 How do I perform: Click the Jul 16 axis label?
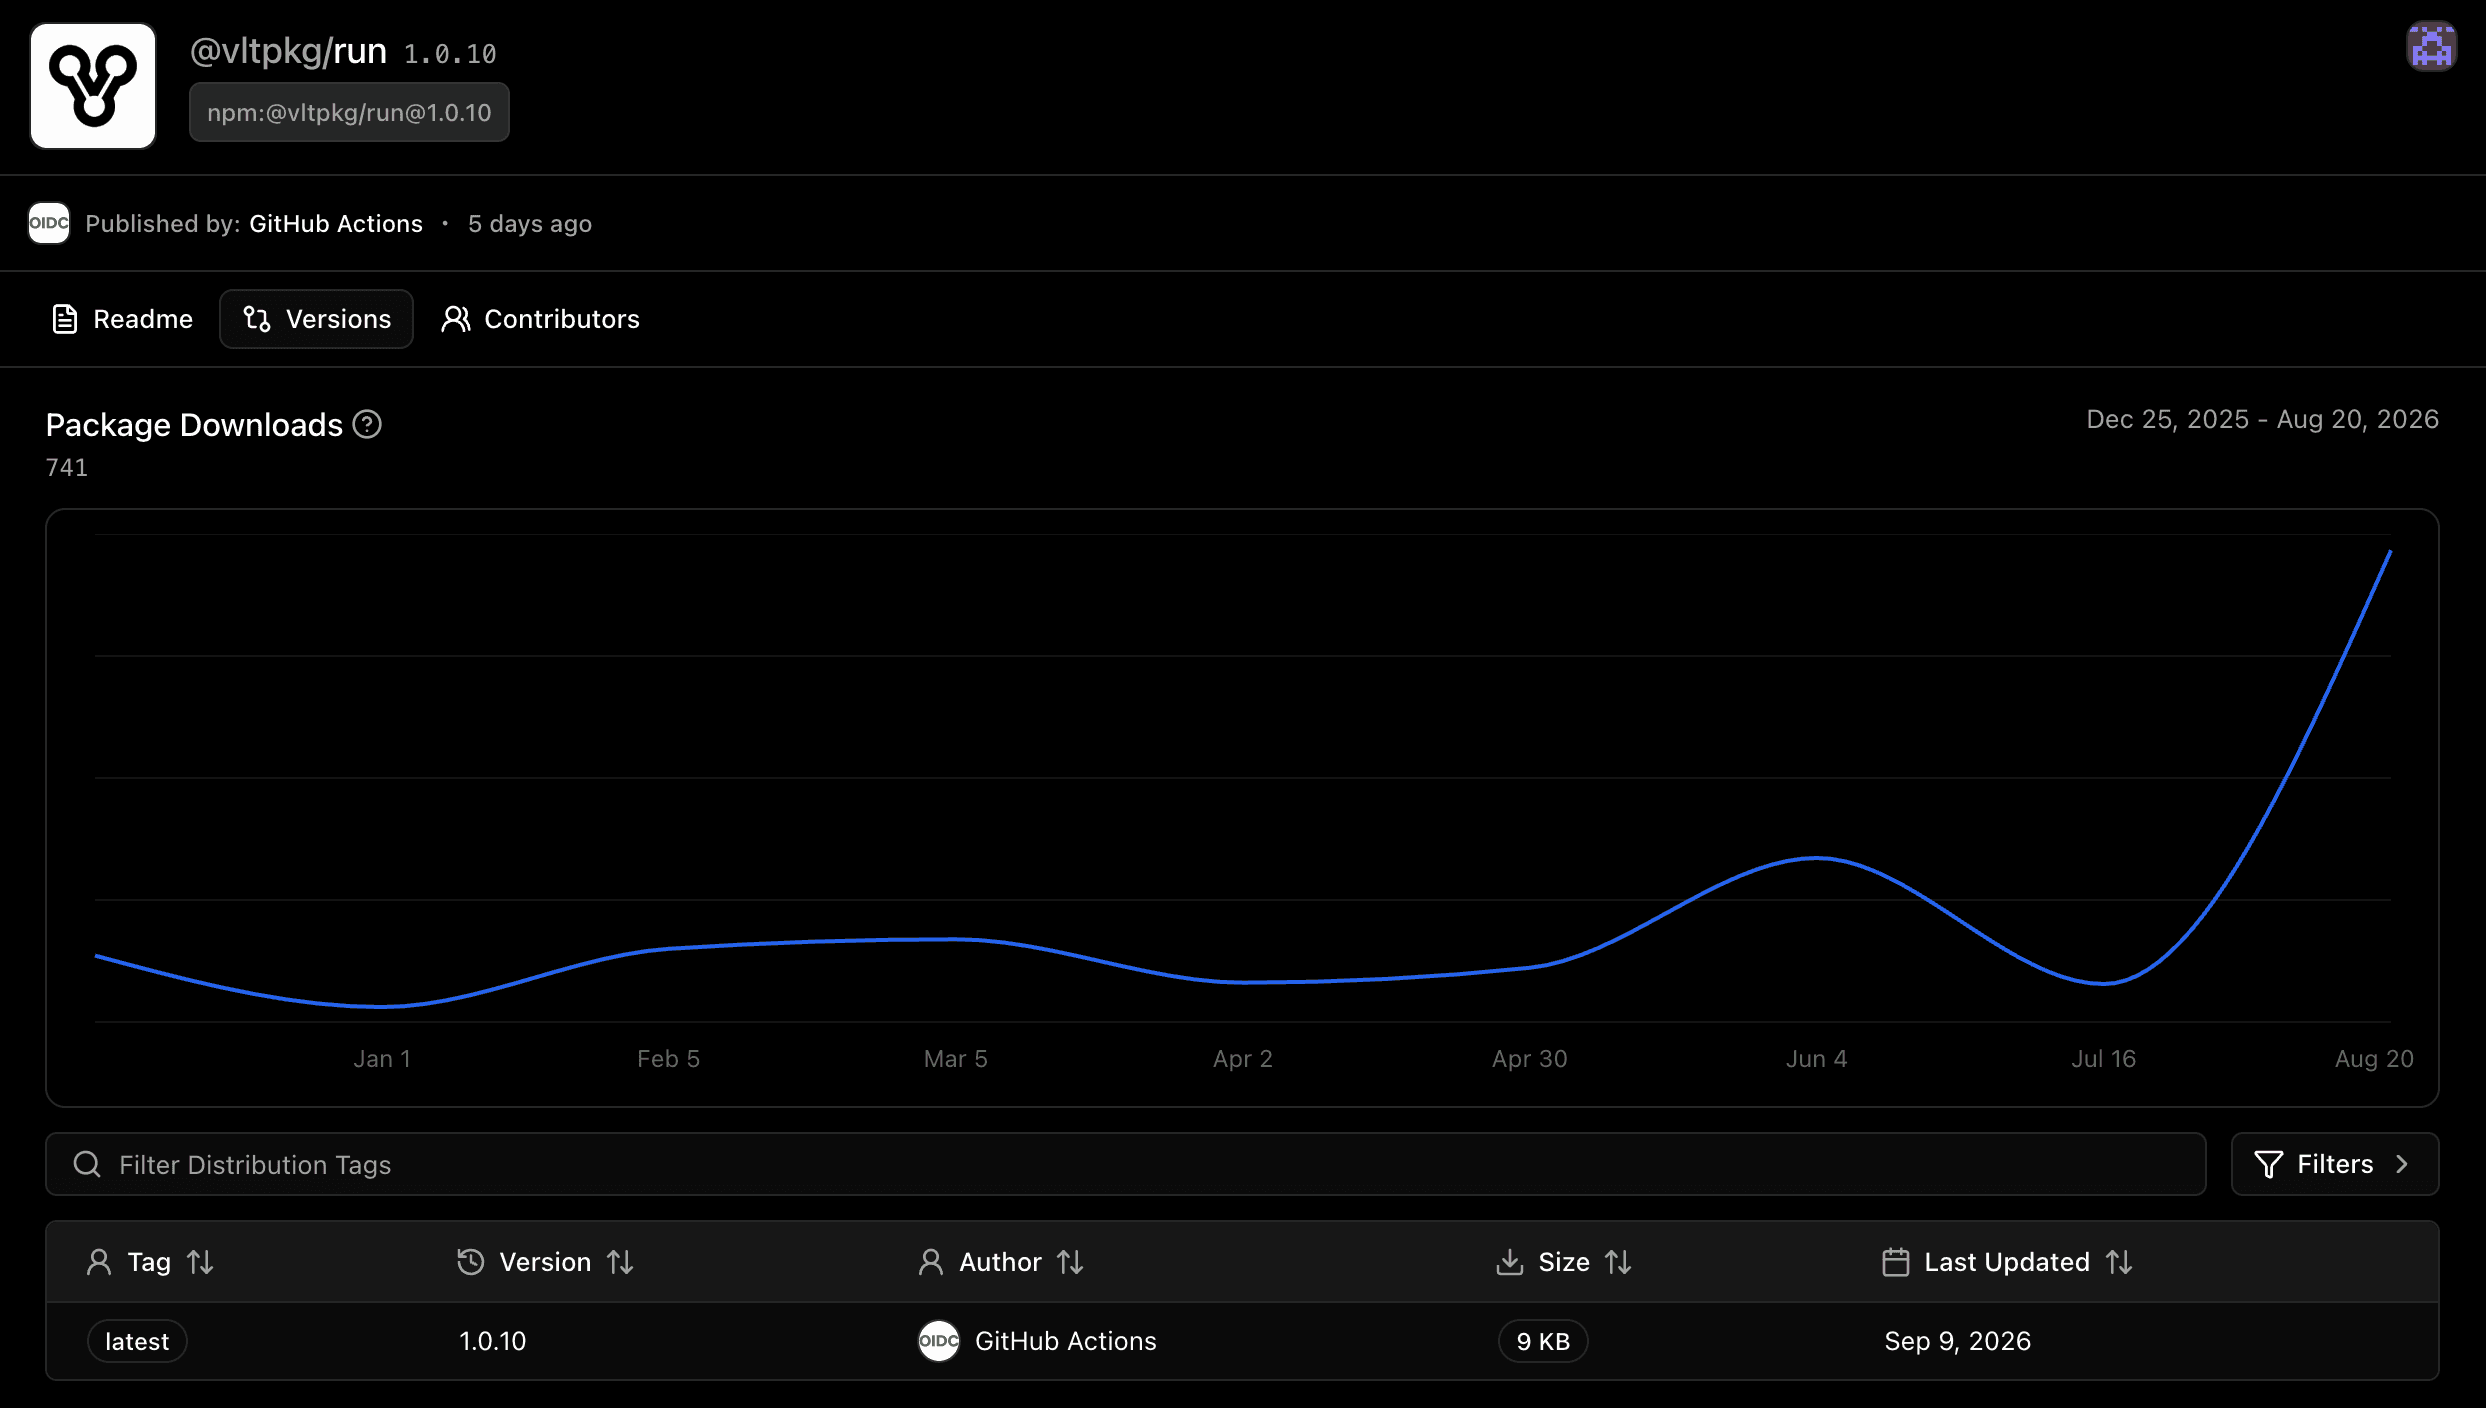2103,1058
